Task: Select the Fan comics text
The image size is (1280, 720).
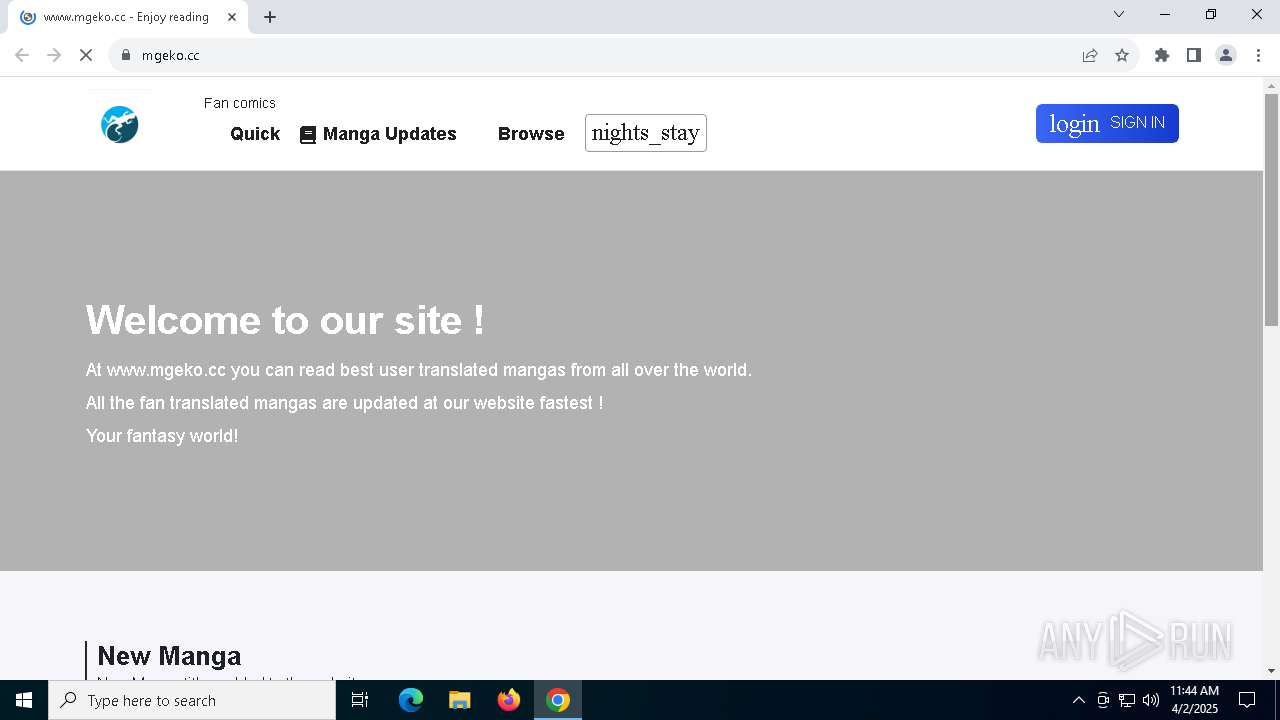Action: [x=240, y=103]
